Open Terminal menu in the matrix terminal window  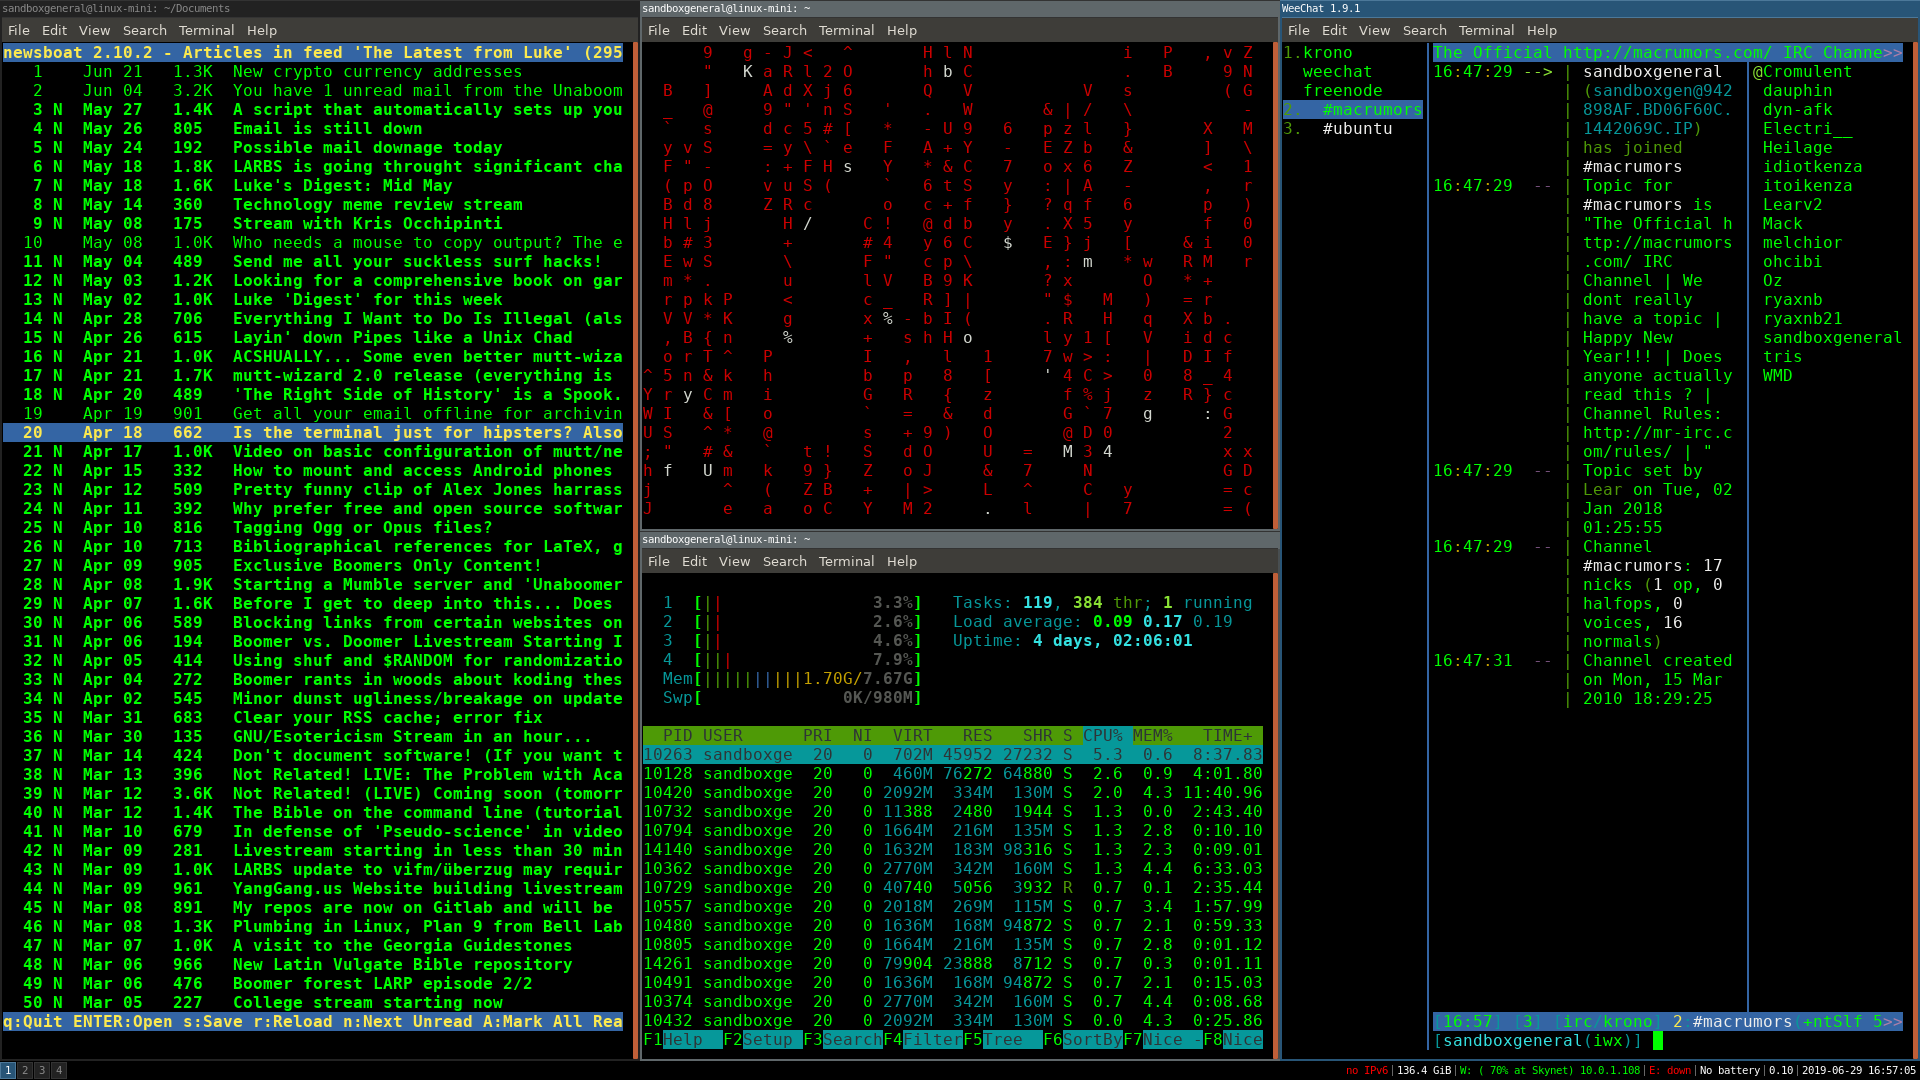pos(846,31)
